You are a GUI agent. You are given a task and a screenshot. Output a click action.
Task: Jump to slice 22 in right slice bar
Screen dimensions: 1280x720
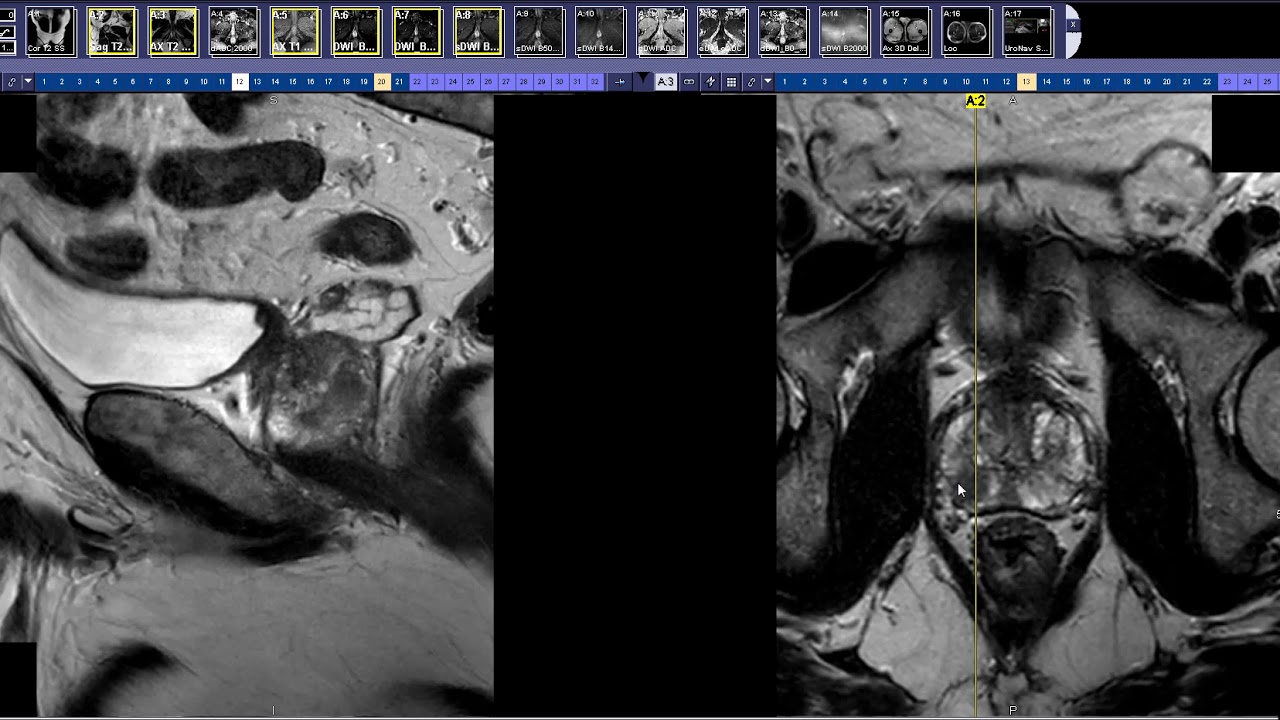[x=1207, y=82]
